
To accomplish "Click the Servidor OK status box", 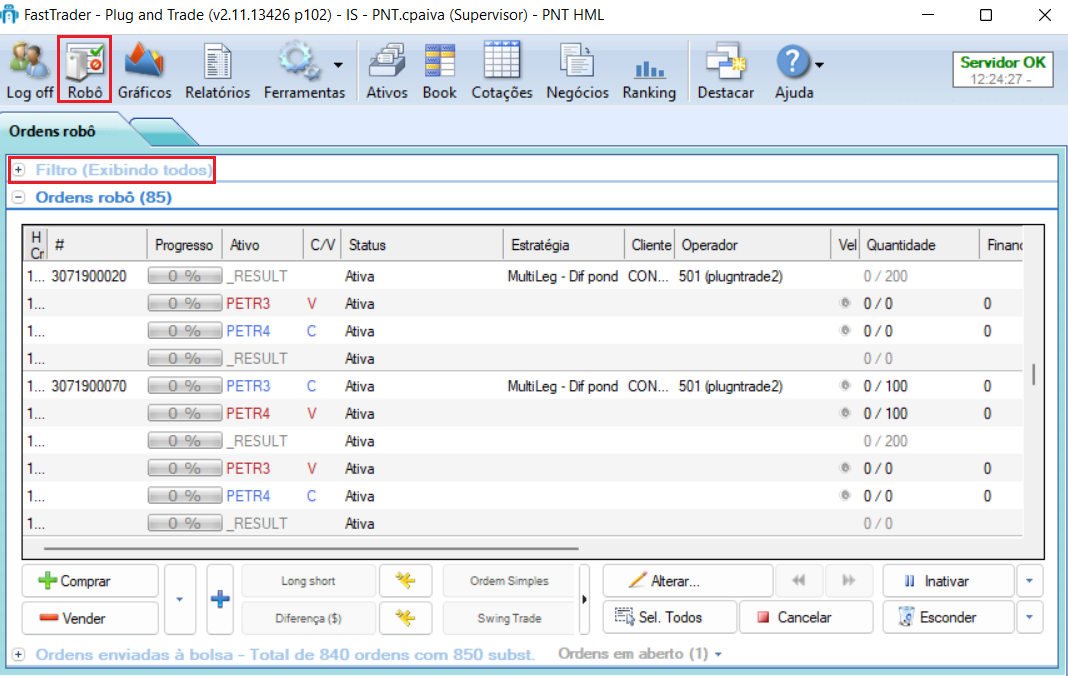I will (1003, 70).
